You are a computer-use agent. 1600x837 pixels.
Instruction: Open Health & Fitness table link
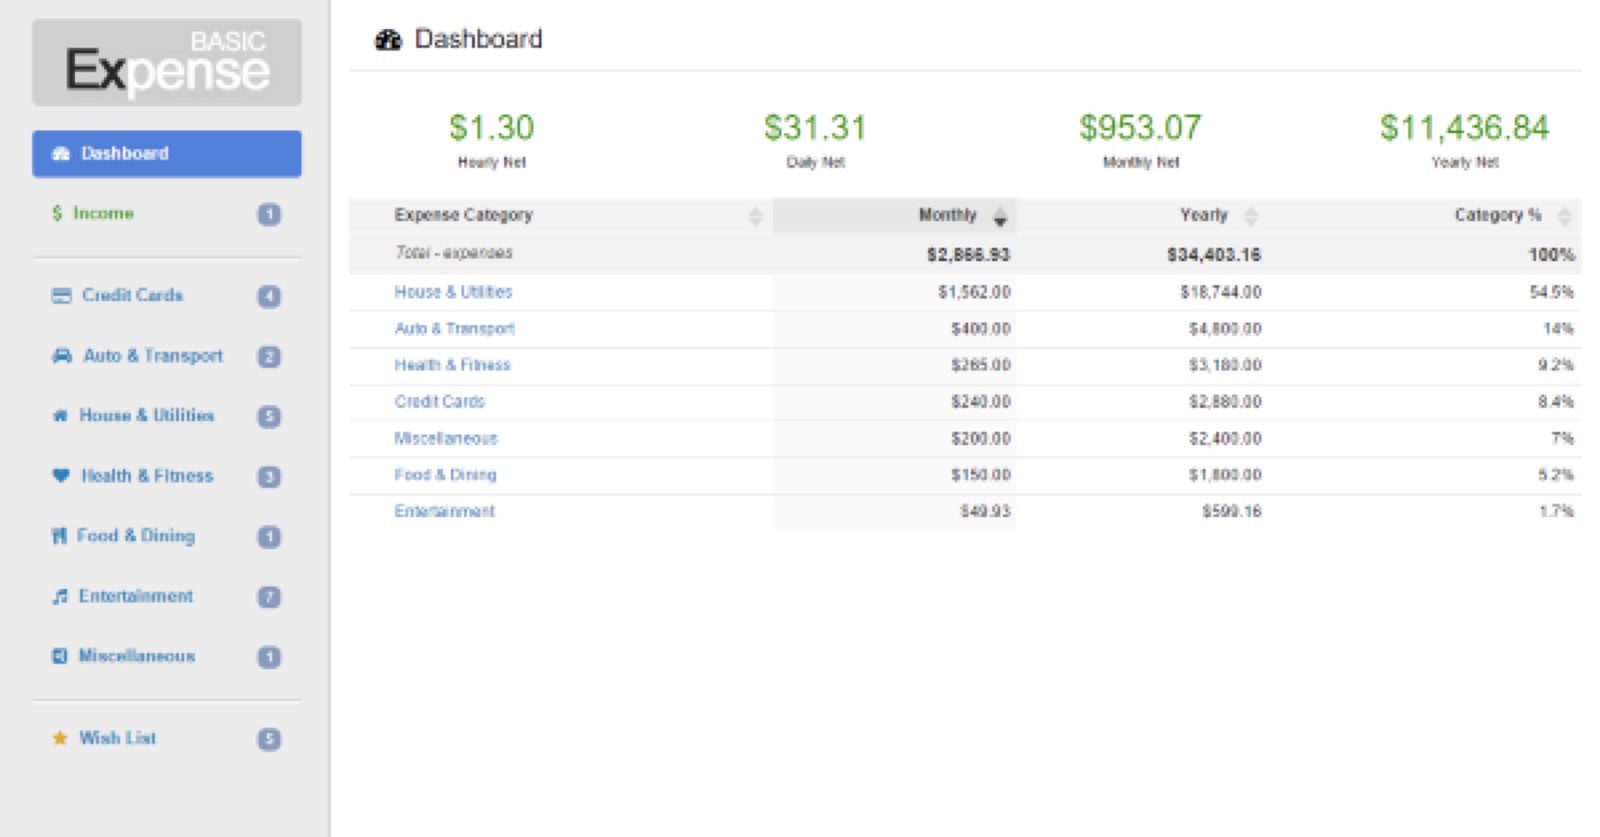click(452, 365)
